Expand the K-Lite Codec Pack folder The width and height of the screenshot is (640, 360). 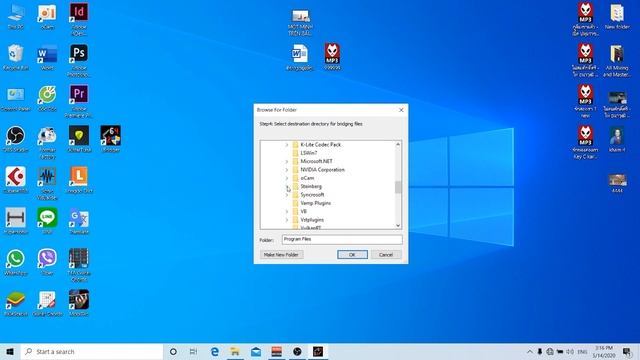tap(287, 145)
